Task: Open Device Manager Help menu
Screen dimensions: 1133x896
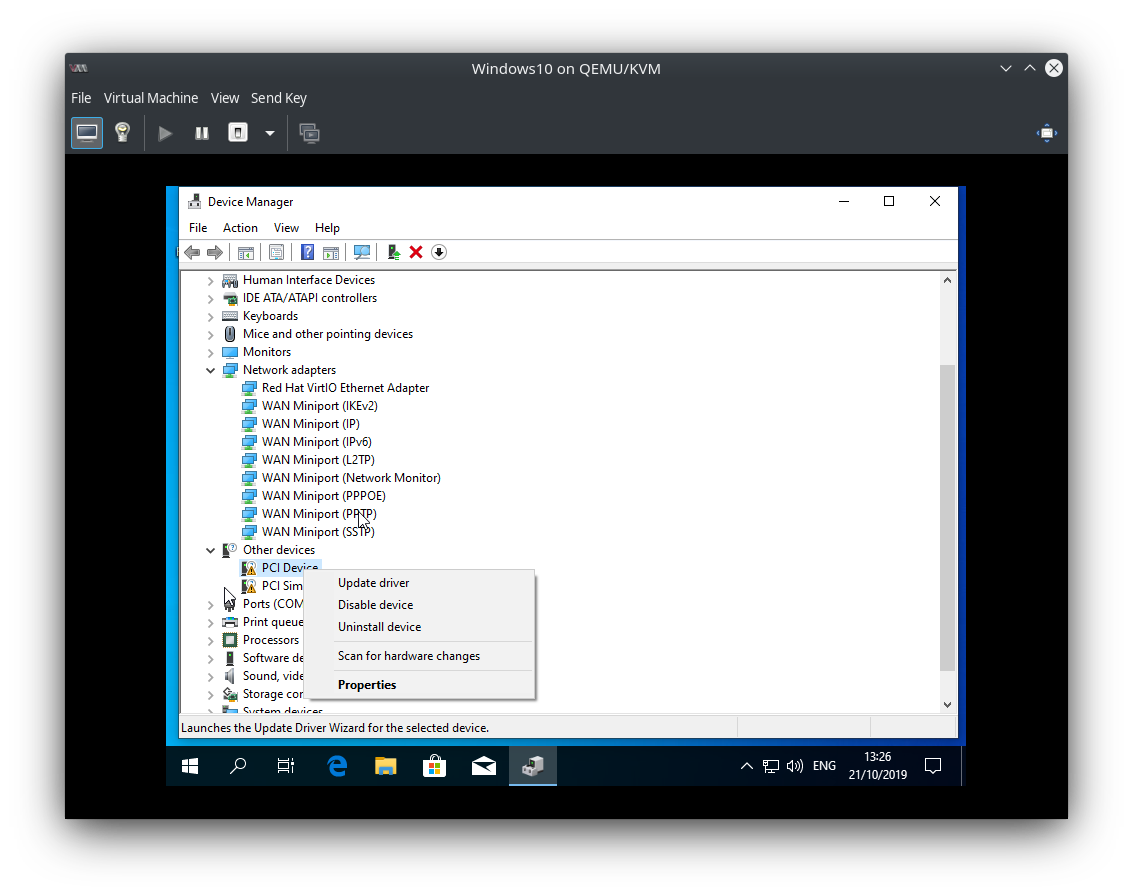Action: pyautogui.click(x=327, y=228)
